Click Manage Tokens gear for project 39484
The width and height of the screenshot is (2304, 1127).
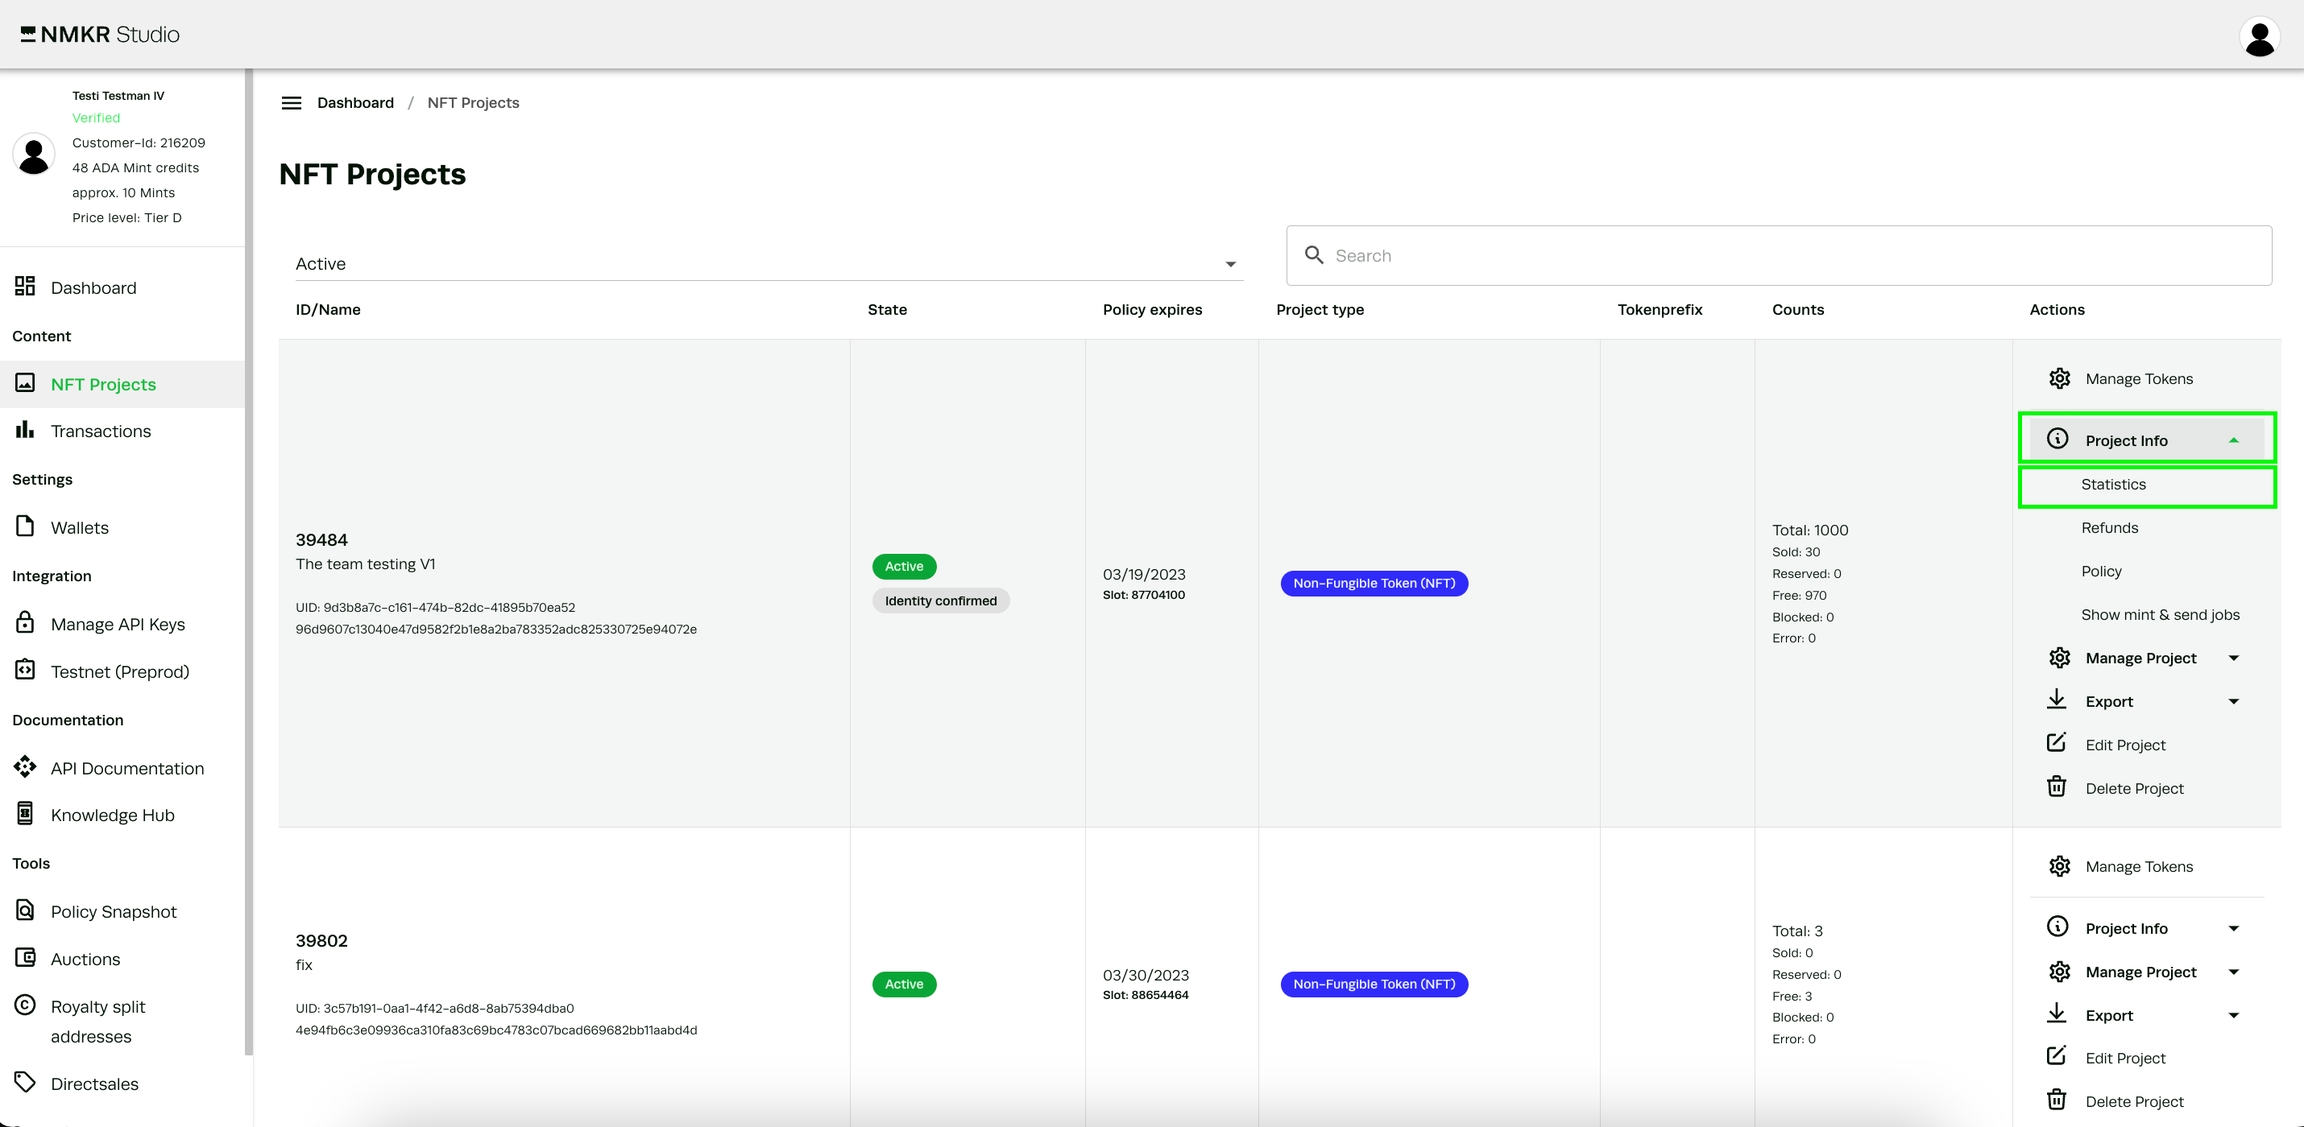click(x=2059, y=379)
